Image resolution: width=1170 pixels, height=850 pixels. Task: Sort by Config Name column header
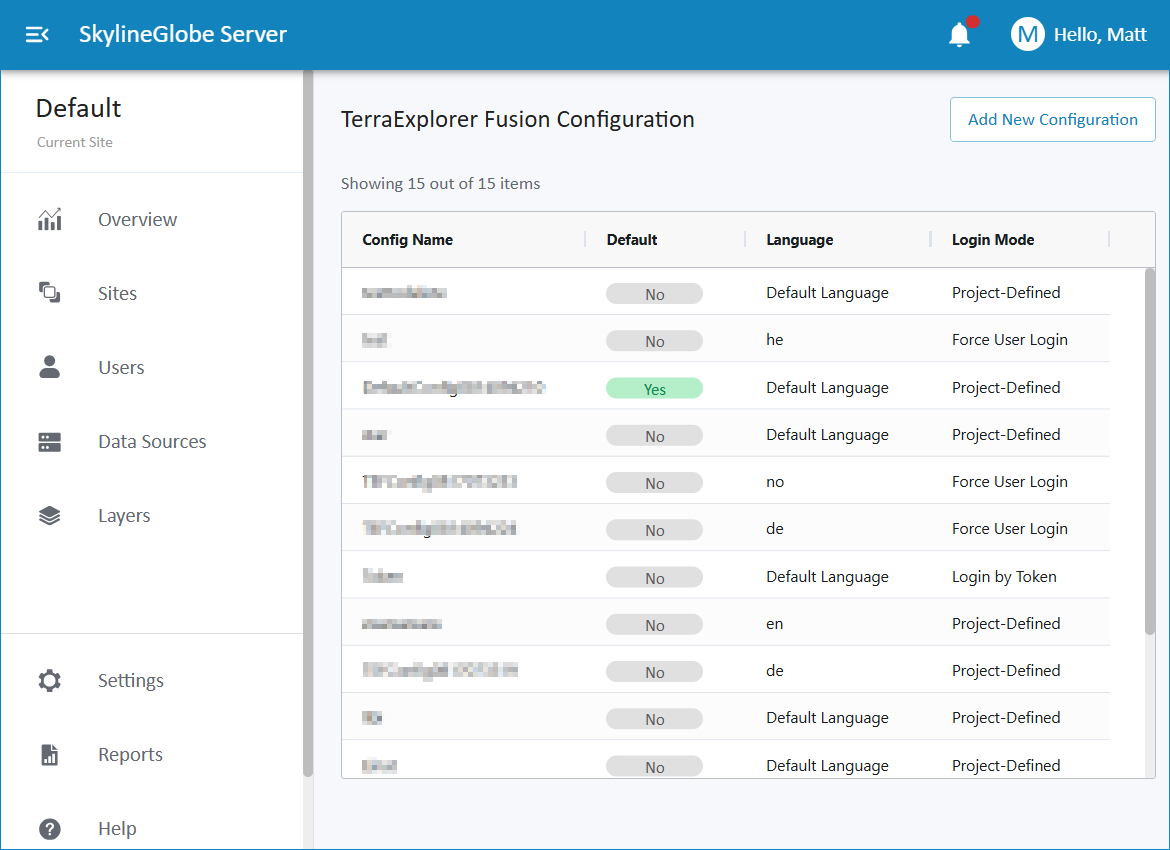(407, 240)
